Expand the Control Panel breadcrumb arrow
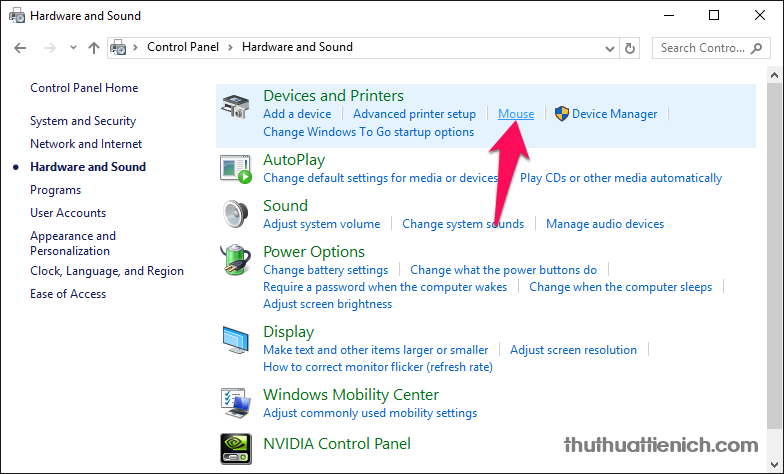Viewport: 784px width, 474px height. point(230,47)
